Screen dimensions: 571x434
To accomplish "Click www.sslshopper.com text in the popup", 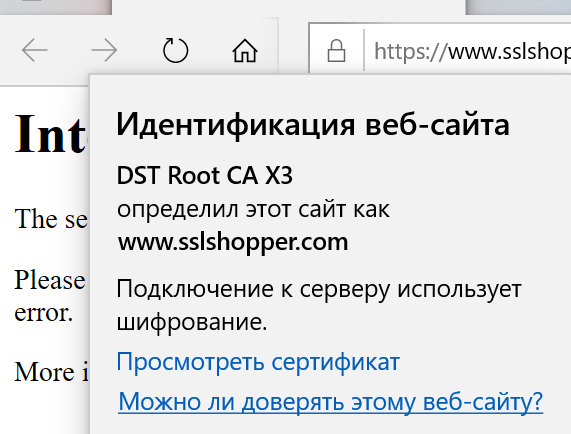I will [233, 242].
